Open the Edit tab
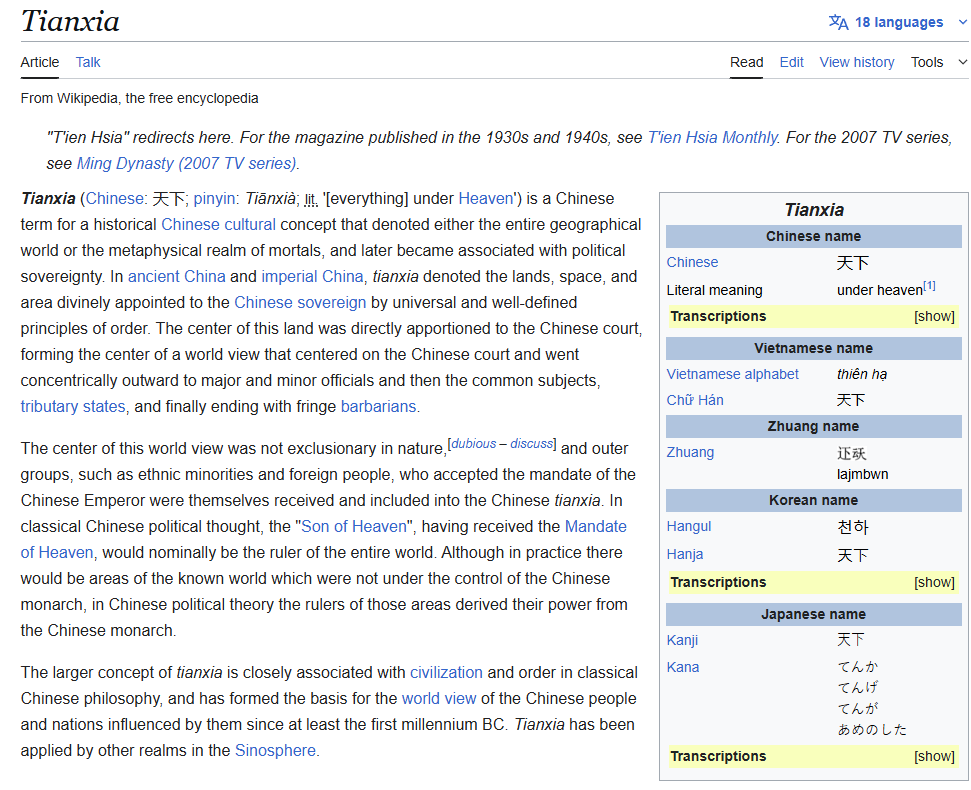Viewport: 971px width, 790px height. point(791,62)
